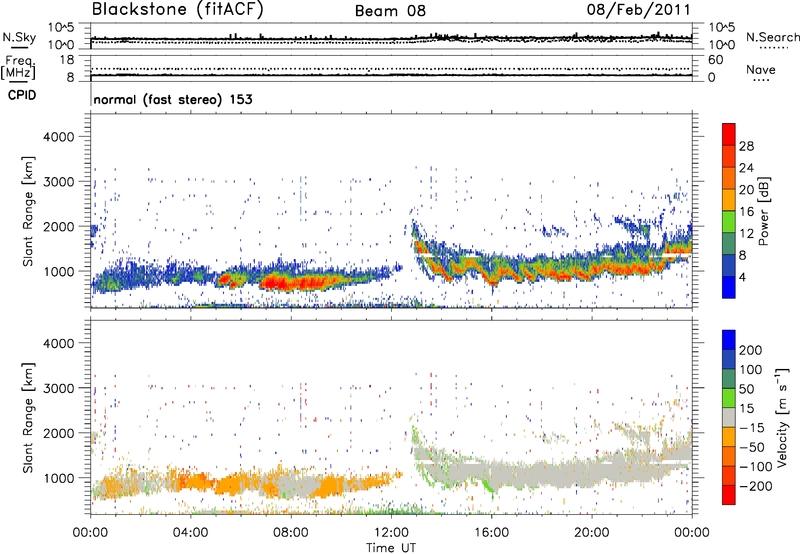Select the '3000' tick on power panel
Image resolution: width=800 pixels, height=554 pixels.
(x=58, y=182)
